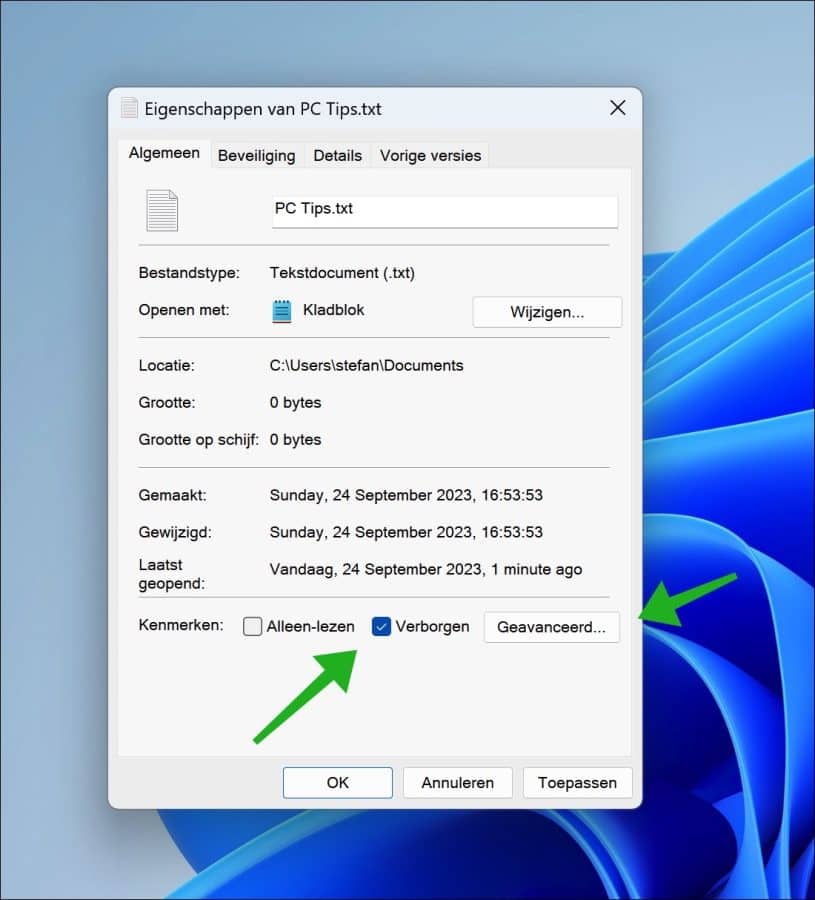Apply changes with the Toepassen button
Image resolution: width=815 pixels, height=900 pixels.
pyautogui.click(x=577, y=782)
